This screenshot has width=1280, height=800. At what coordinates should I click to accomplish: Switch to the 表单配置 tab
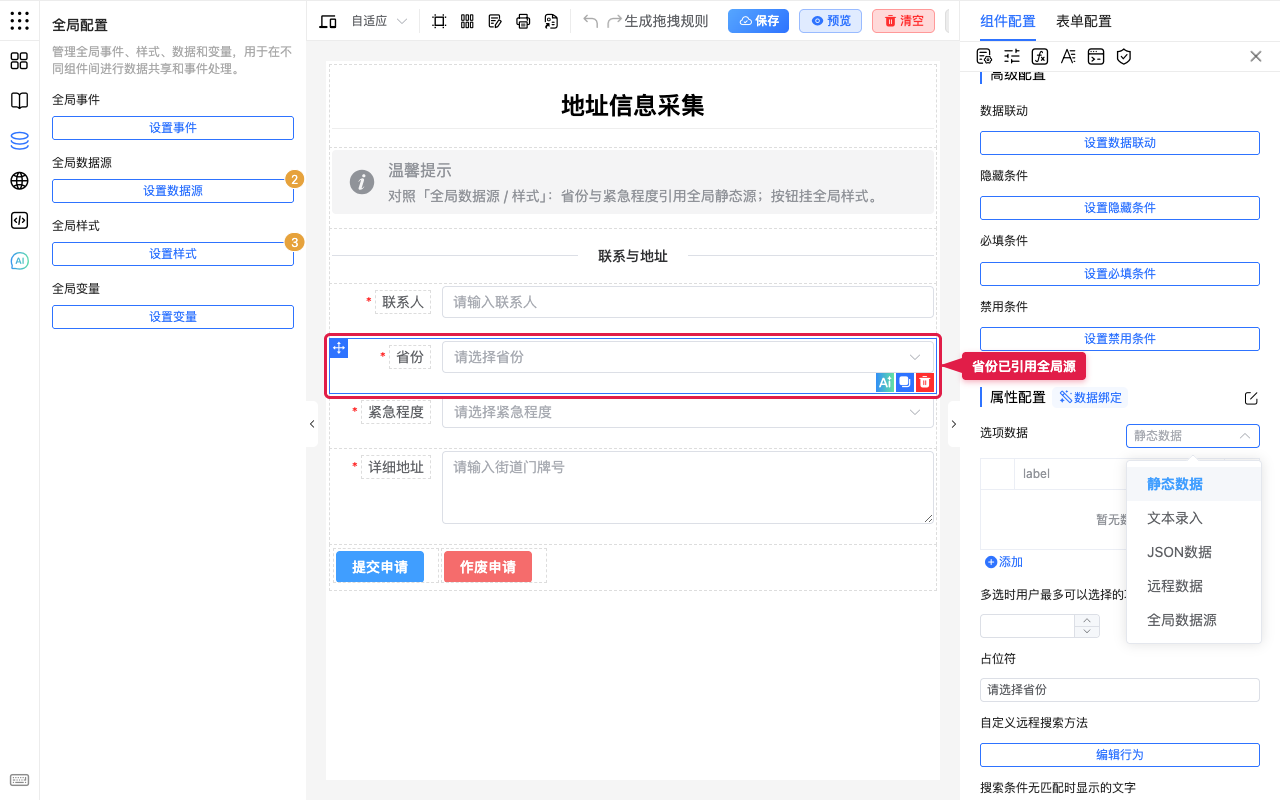click(1083, 21)
